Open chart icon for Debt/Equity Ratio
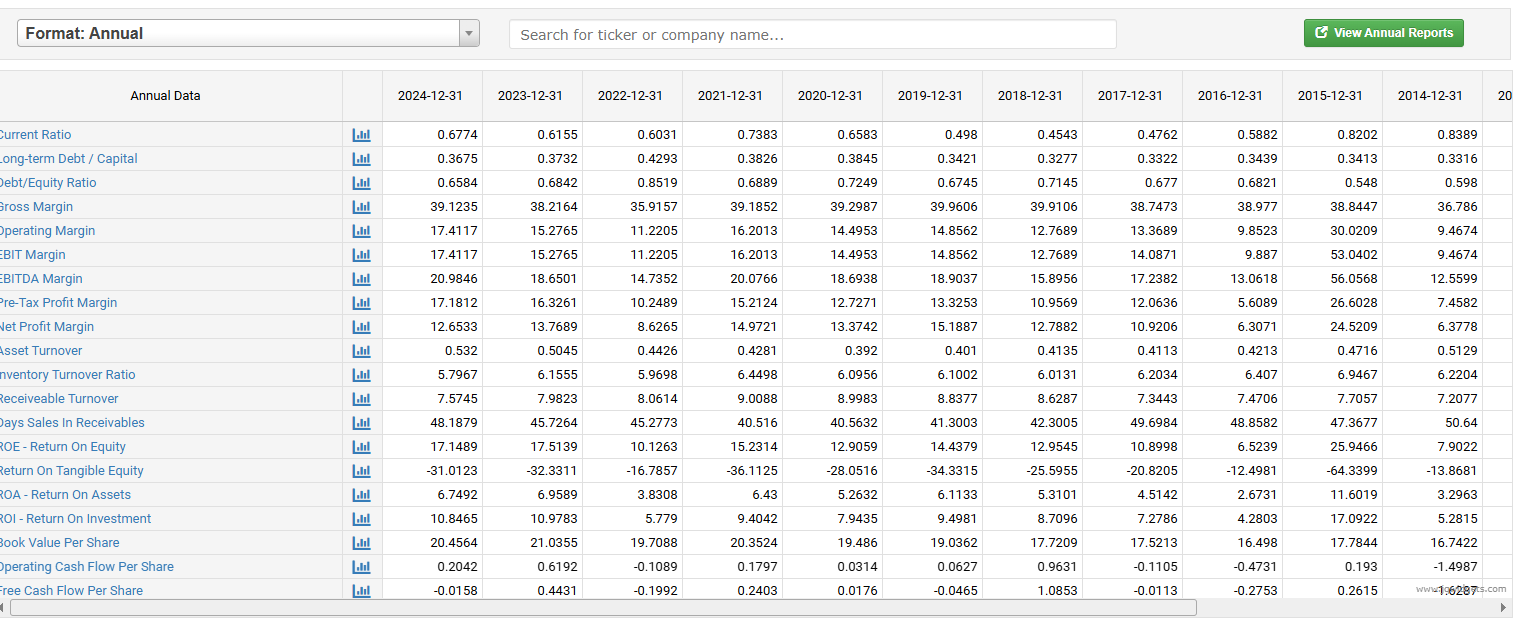This screenshot has width=1527, height=626. click(x=361, y=183)
